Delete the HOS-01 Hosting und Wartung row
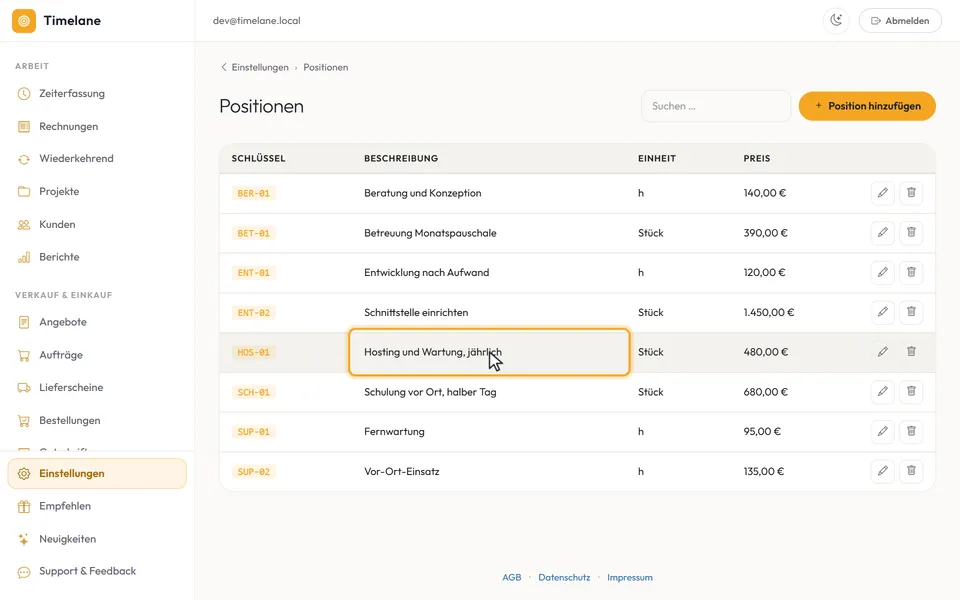The width and height of the screenshot is (960, 600). click(911, 351)
